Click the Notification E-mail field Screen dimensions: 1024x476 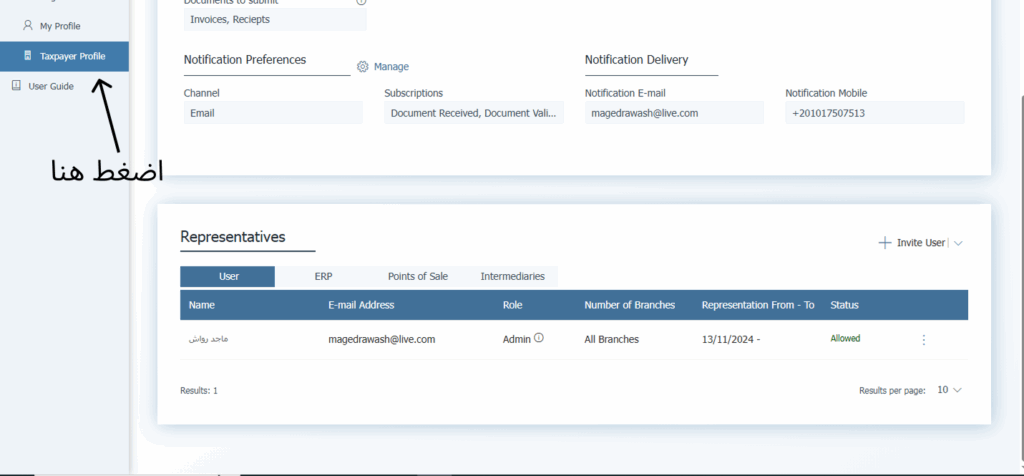pyautogui.click(x=674, y=113)
